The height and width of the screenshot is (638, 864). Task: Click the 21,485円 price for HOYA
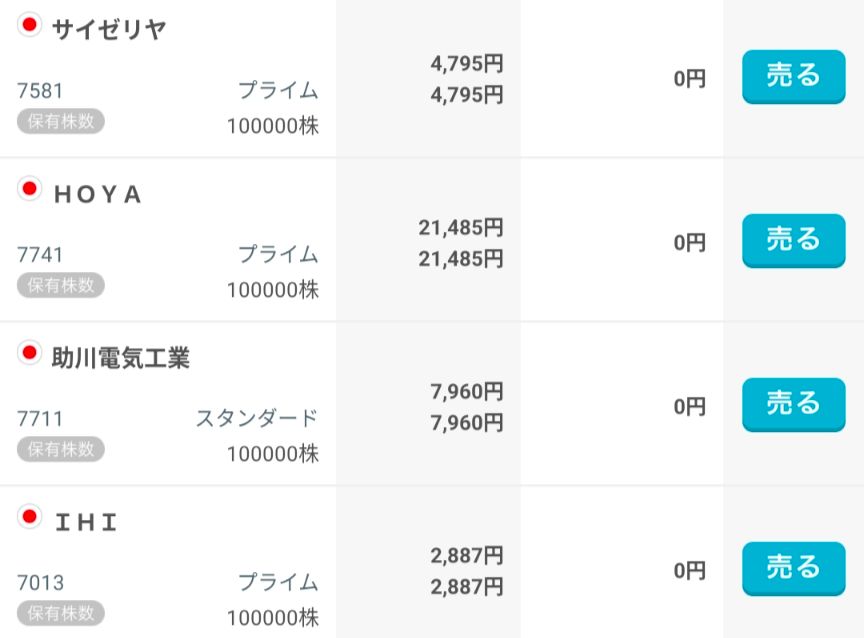460,228
